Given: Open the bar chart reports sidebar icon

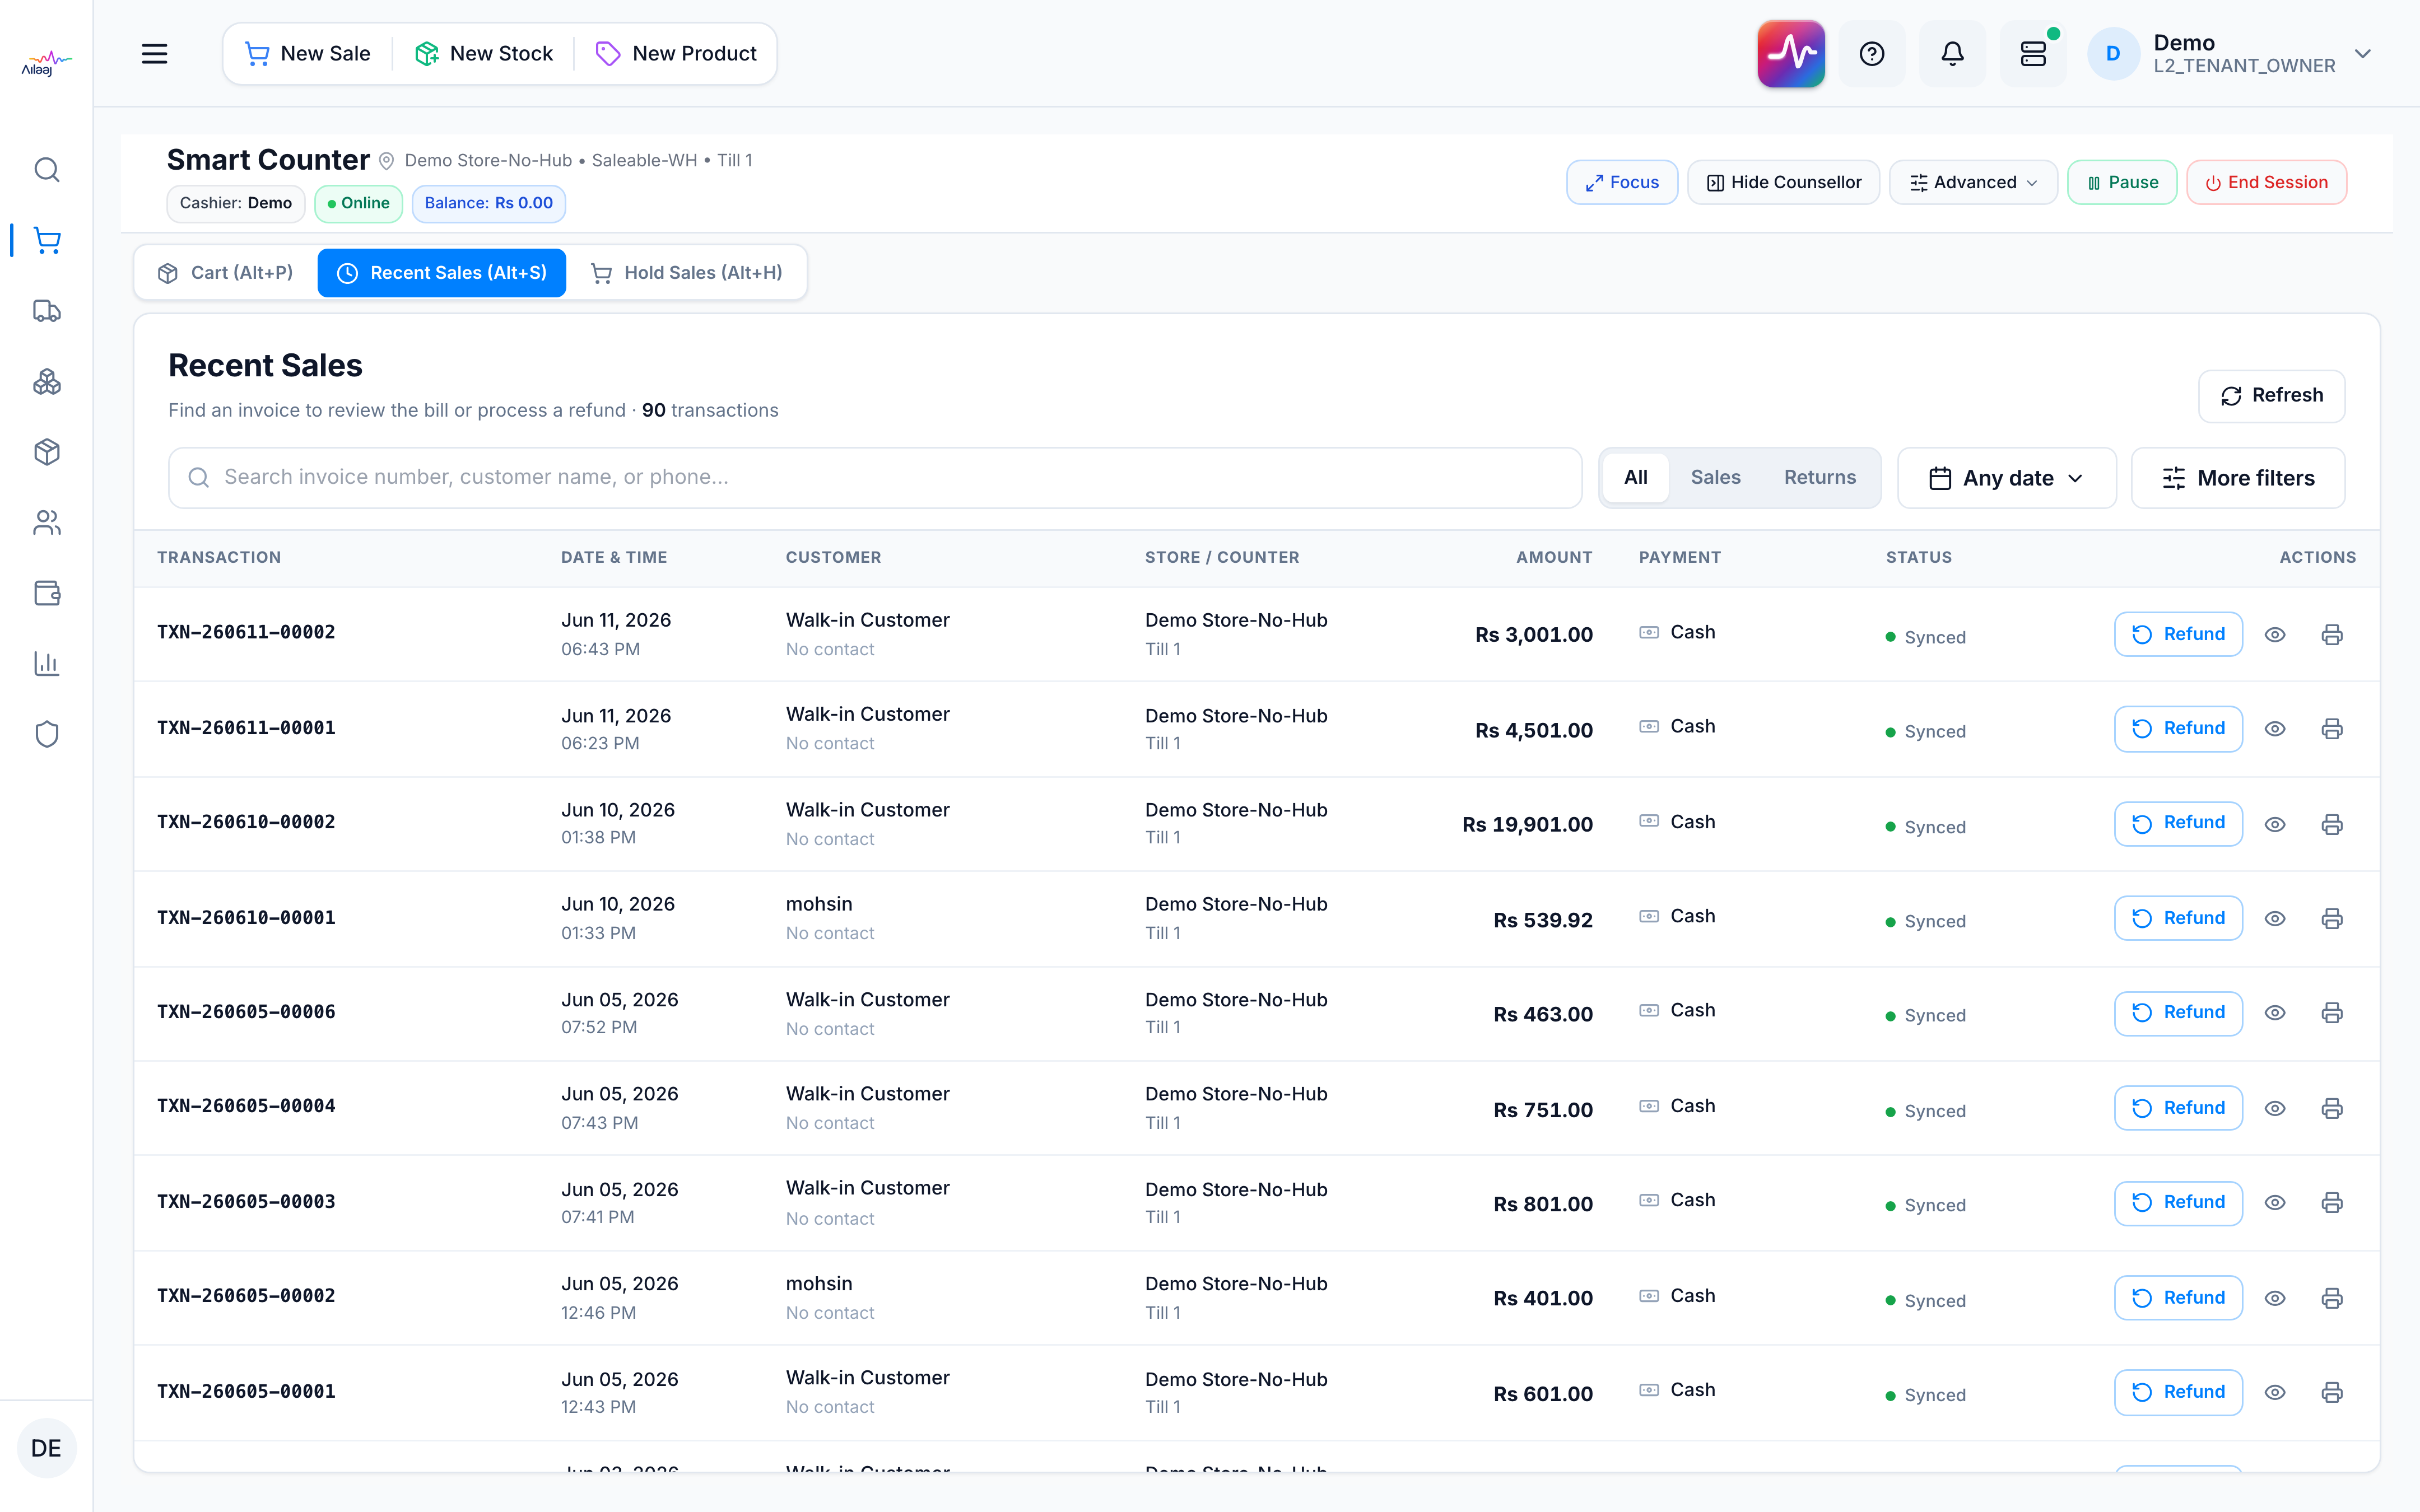Looking at the screenshot, I should [x=47, y=664].
